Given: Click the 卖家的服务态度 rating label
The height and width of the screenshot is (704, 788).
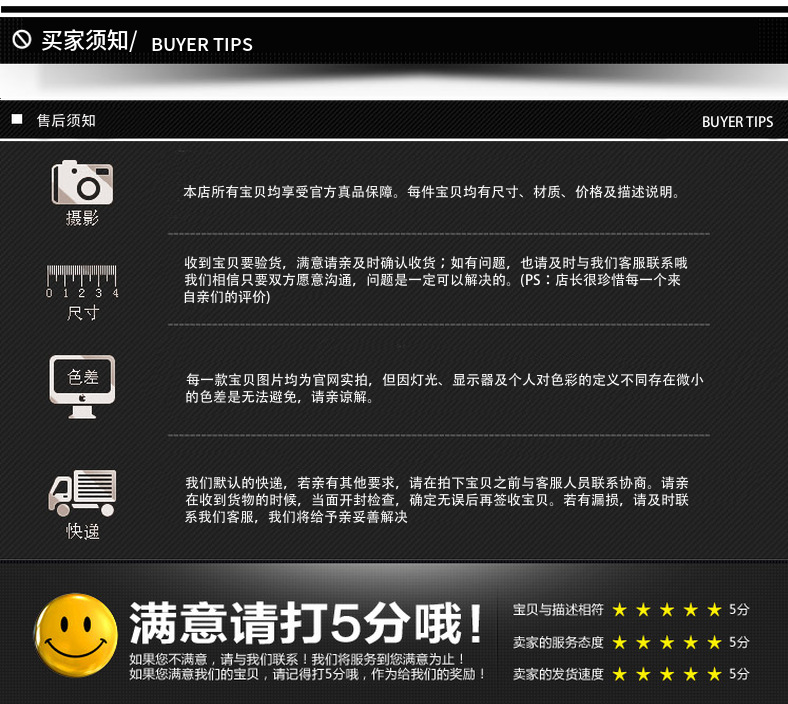Looking at the screenshot, I should [558, 642].
